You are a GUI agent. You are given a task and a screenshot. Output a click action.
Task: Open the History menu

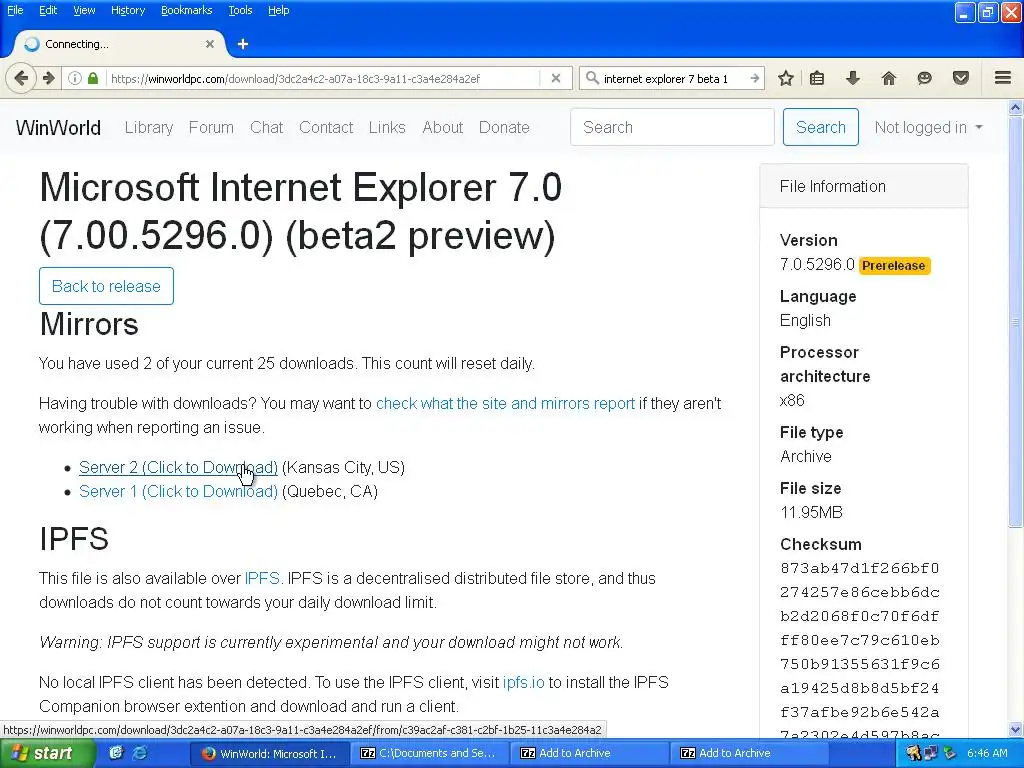(128, 10)
